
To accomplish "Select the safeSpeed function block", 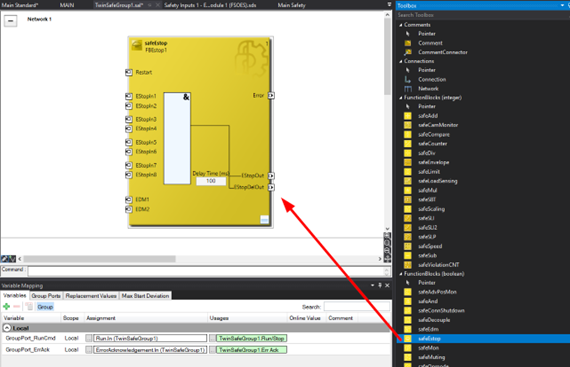I will [x=430, y=246].
